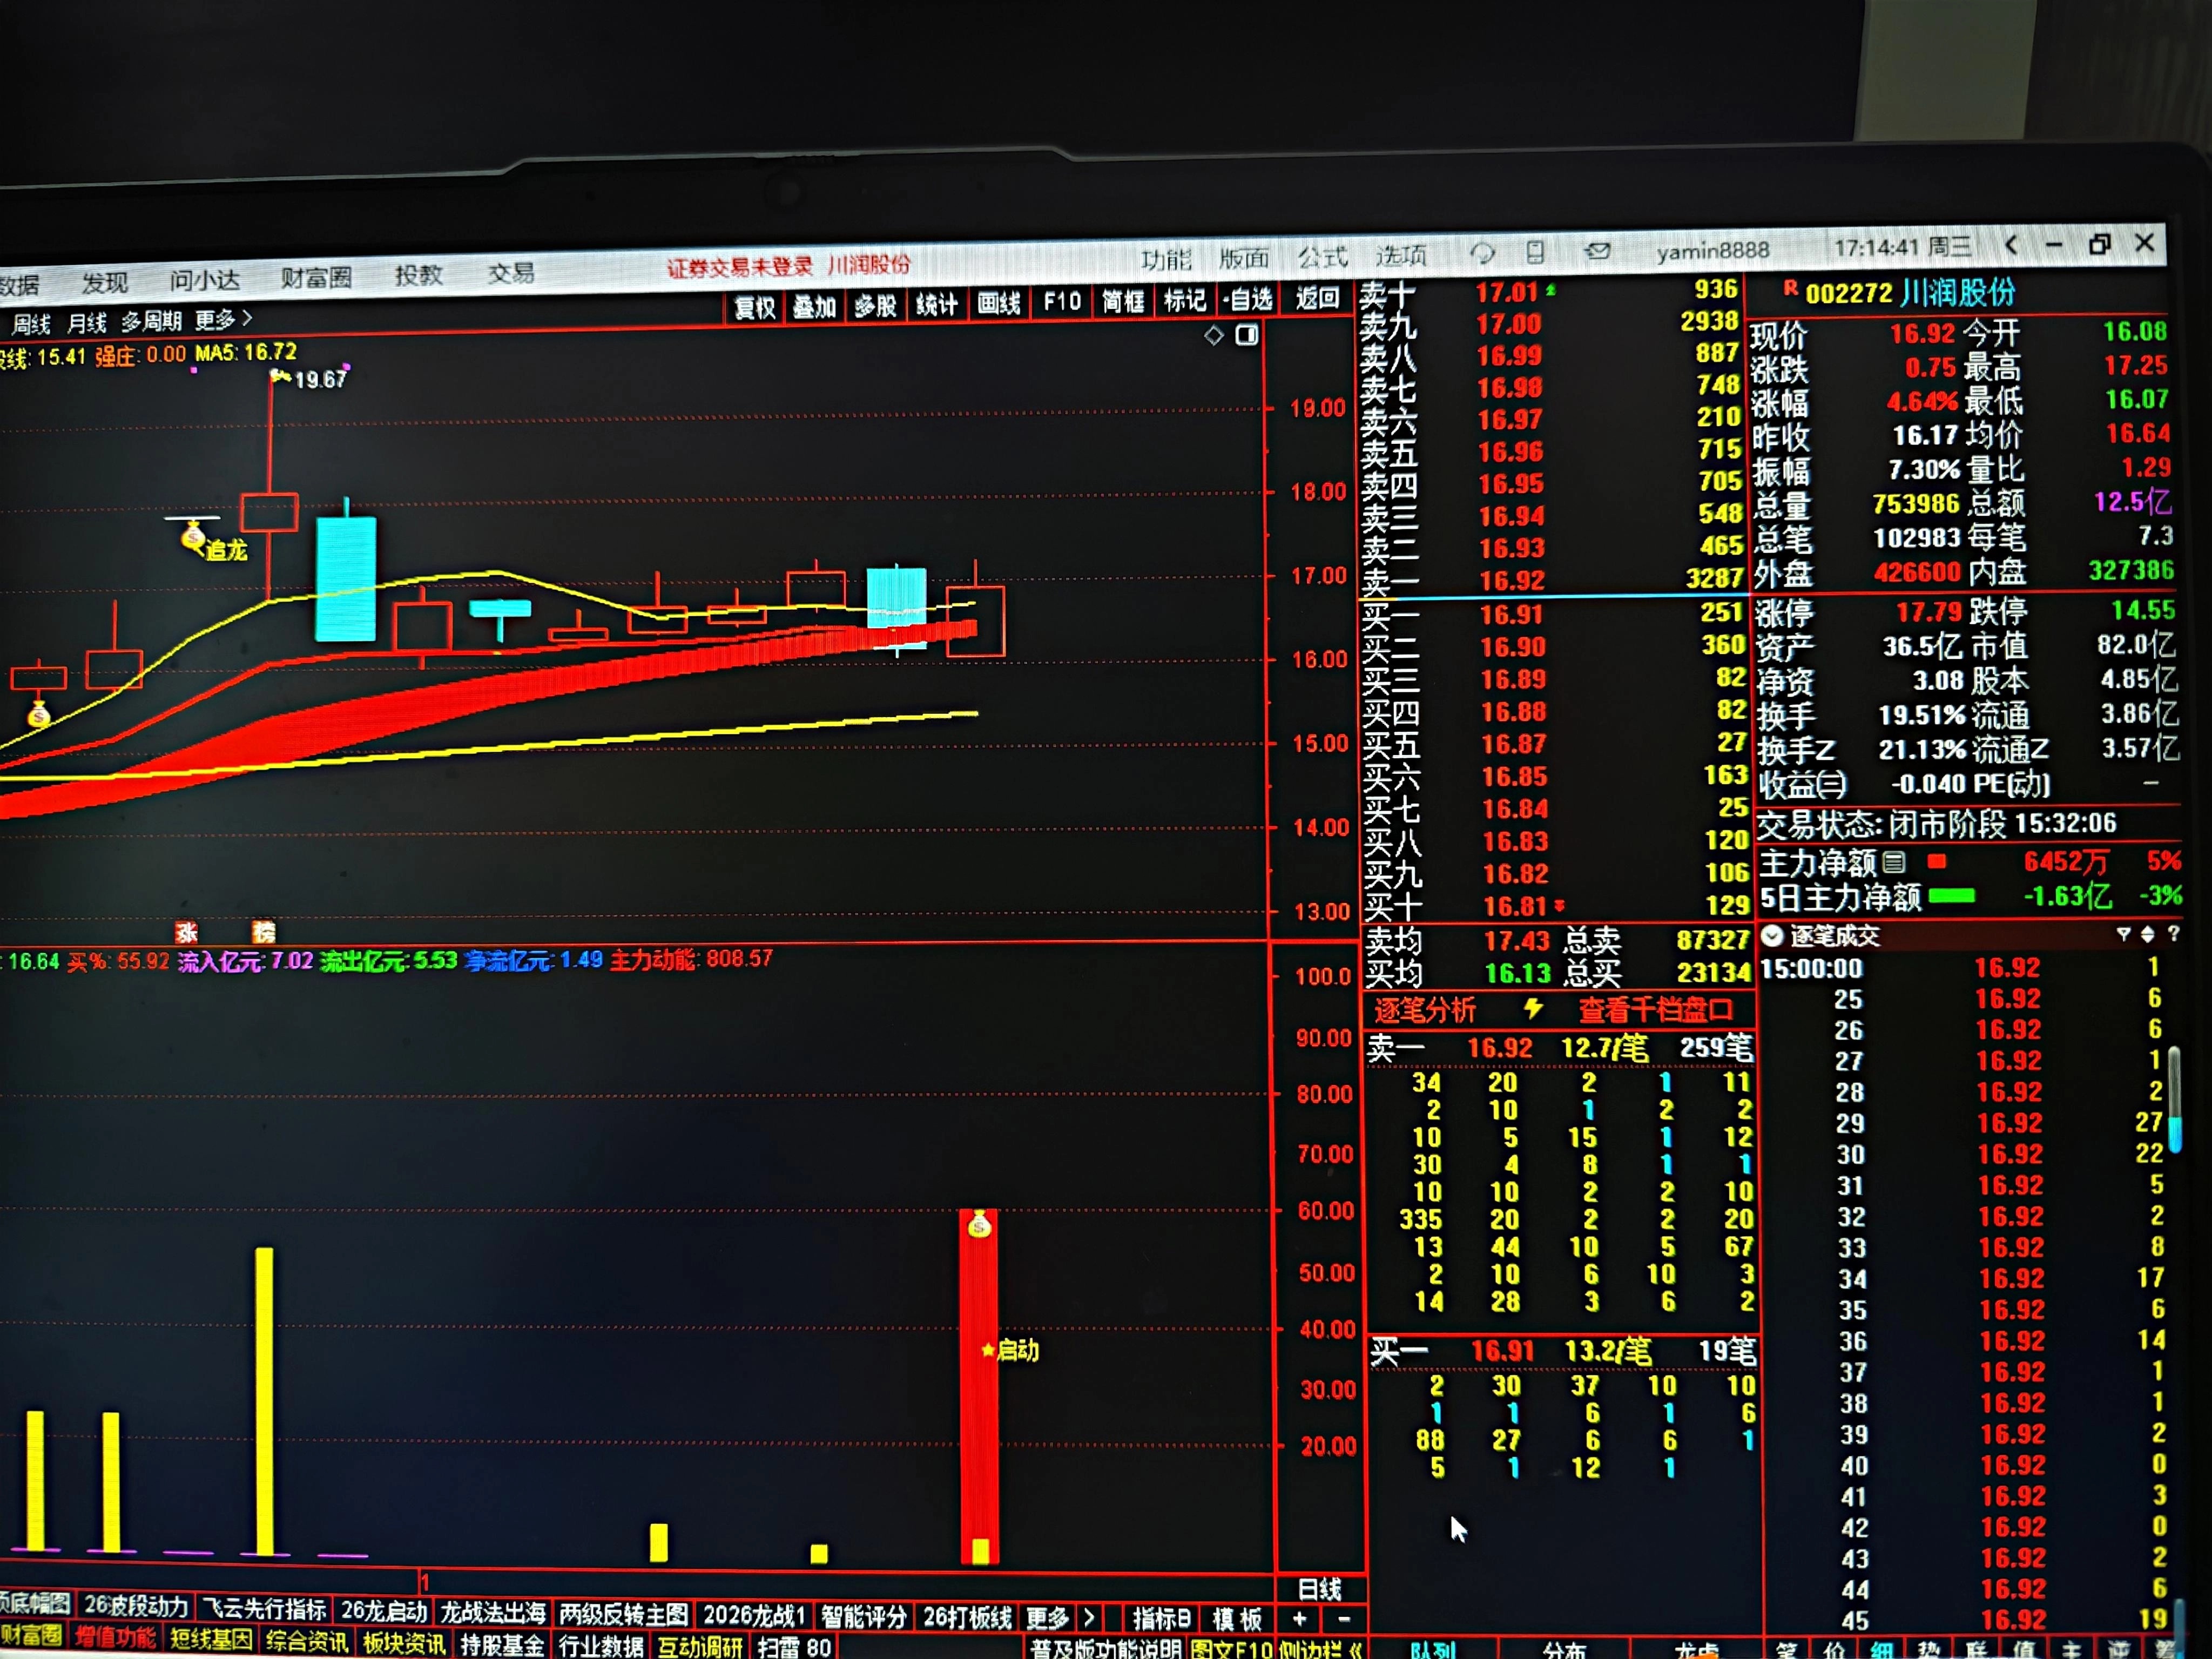Viewport: 2212px width, 1659px height.
Task: Expand the 逐笔成交 circular dropdown arrow
Action: (x=1772, y=936)
